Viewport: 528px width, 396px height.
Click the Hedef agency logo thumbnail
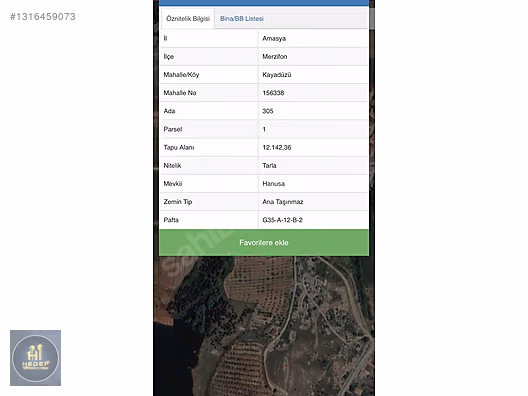click(35, 358)
